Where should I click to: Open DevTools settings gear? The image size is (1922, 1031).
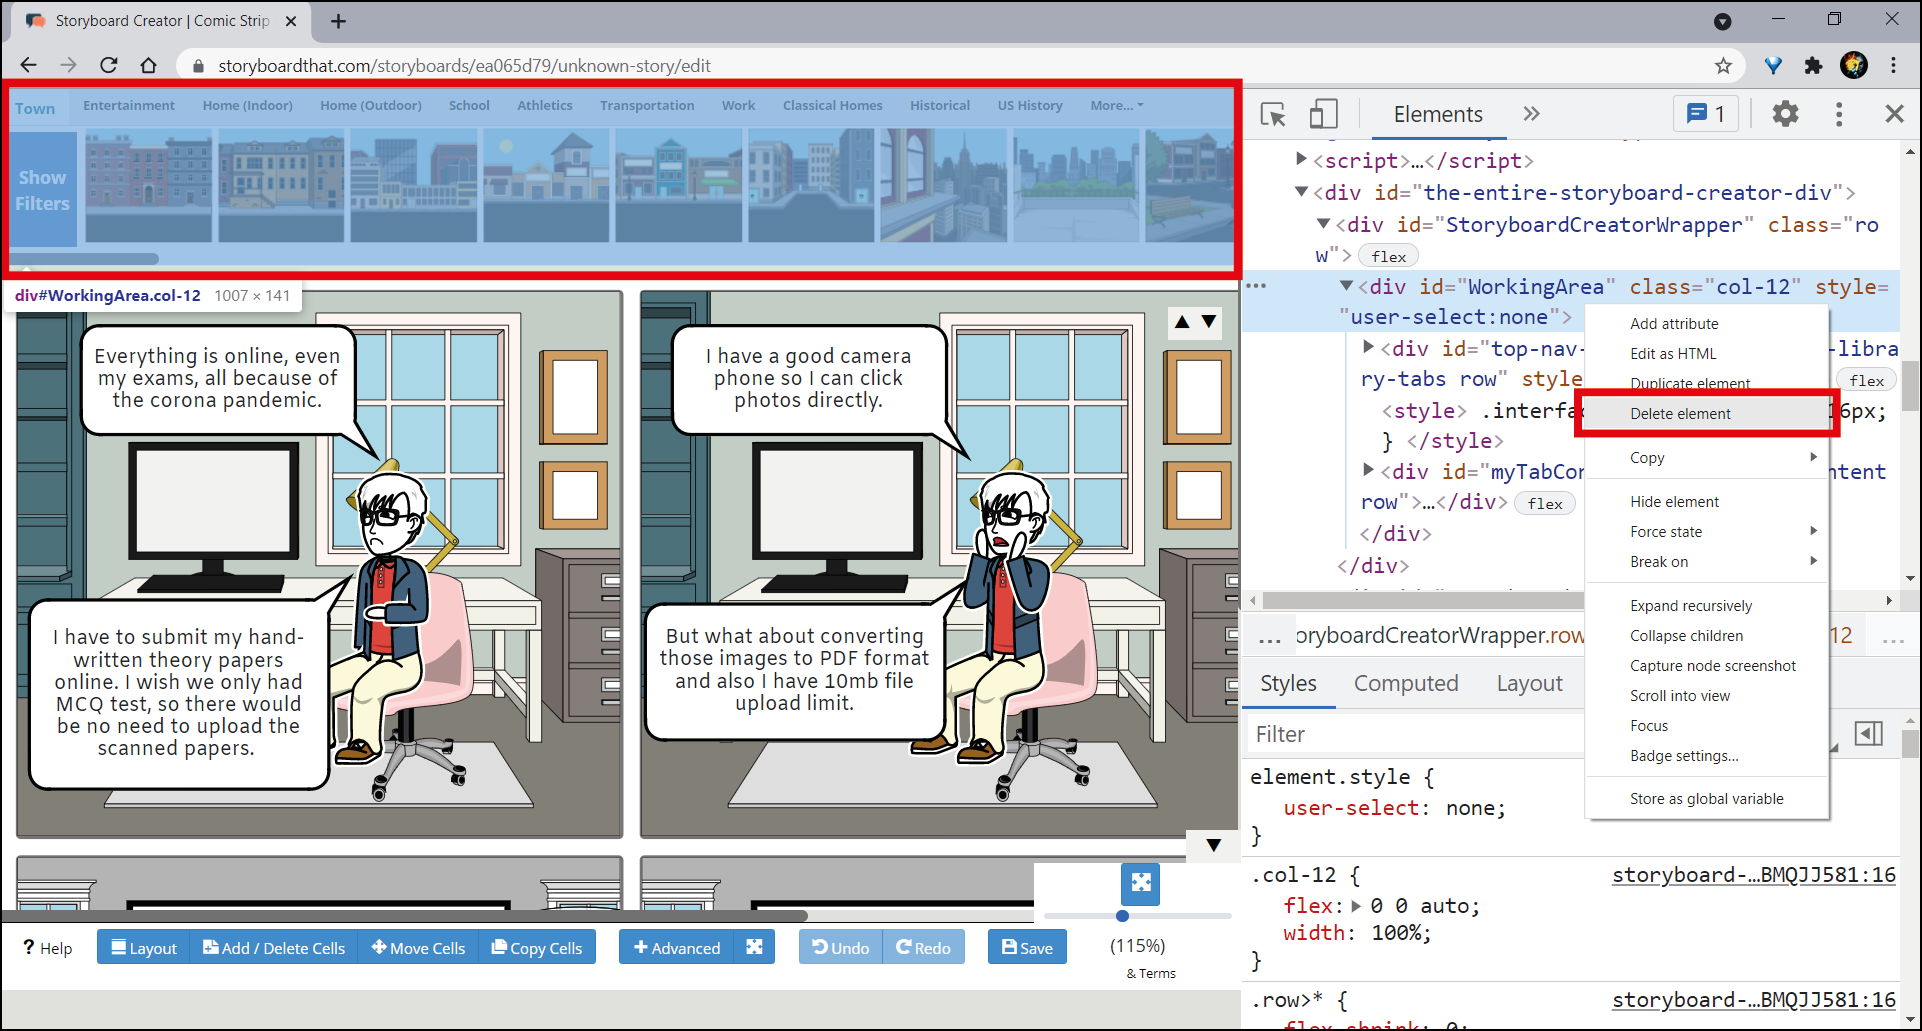pos(1785,114)
